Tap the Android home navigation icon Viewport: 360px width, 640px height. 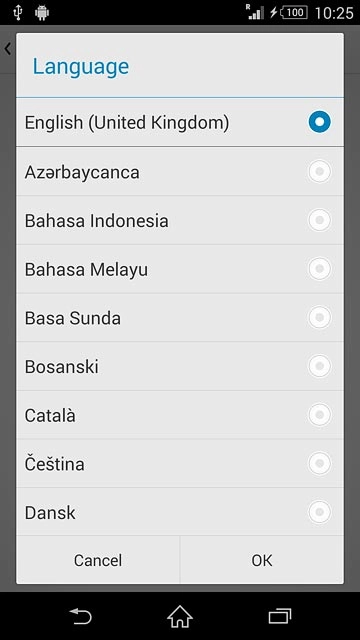tap(180, 616)
